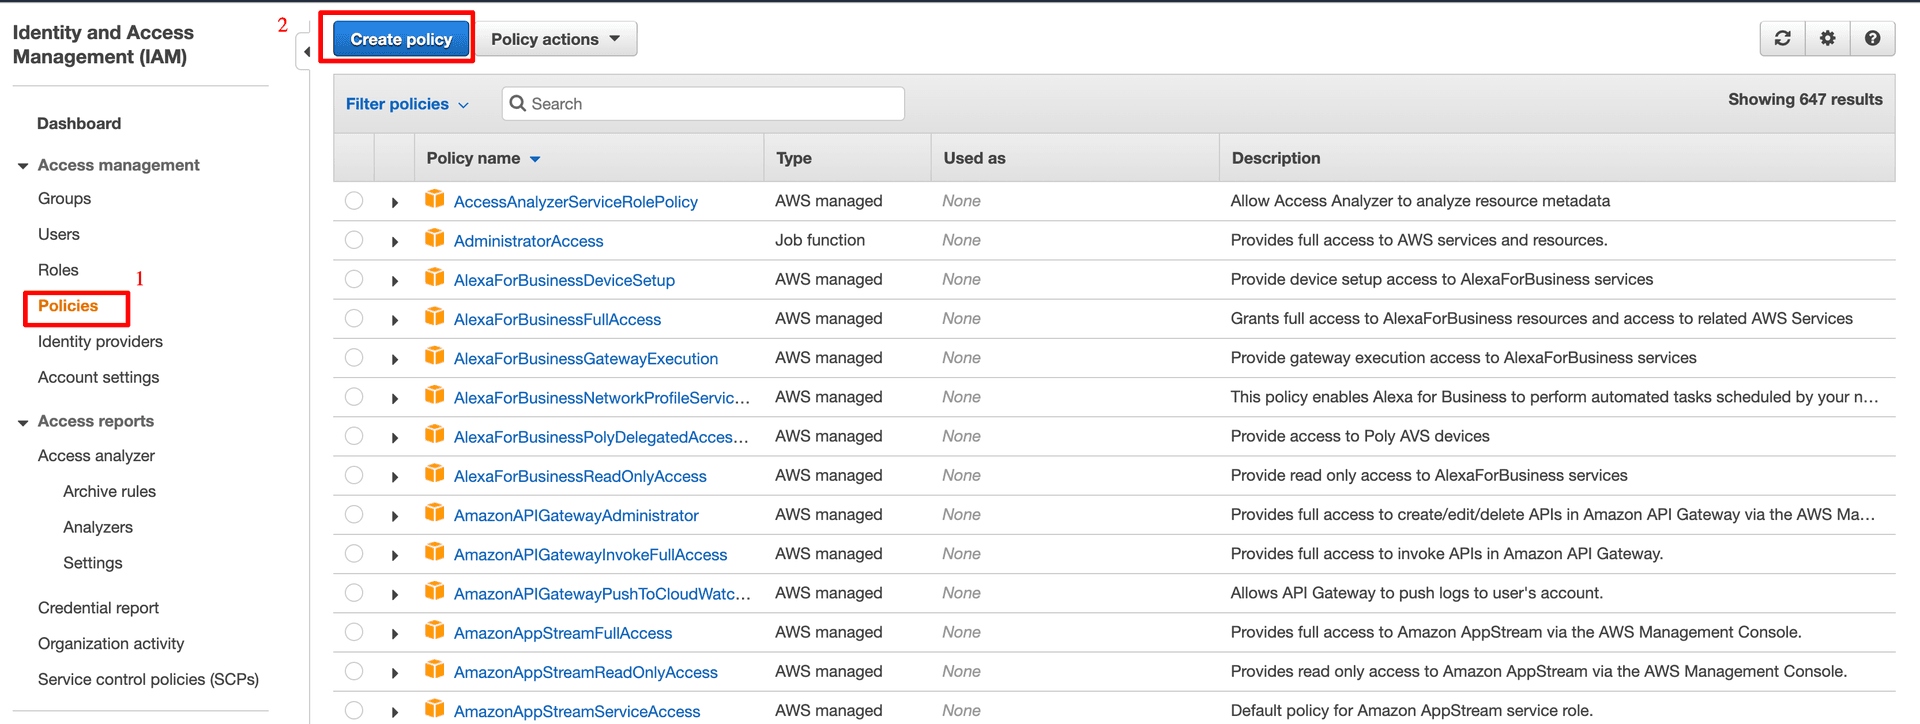Open Account settings in the sidebar
The height and width of the screenshot is (724, 1920).
(x=98, y=377)
